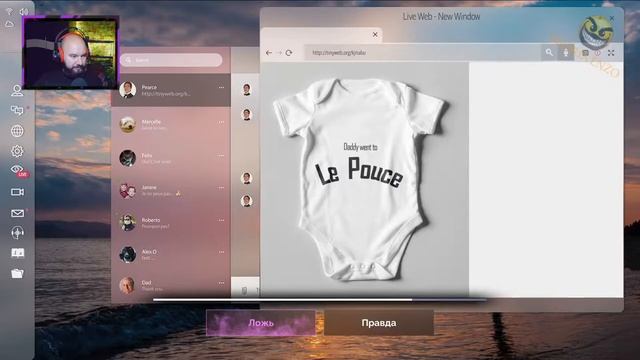Go forward in the Live Web browser

[x=279, y=53]
